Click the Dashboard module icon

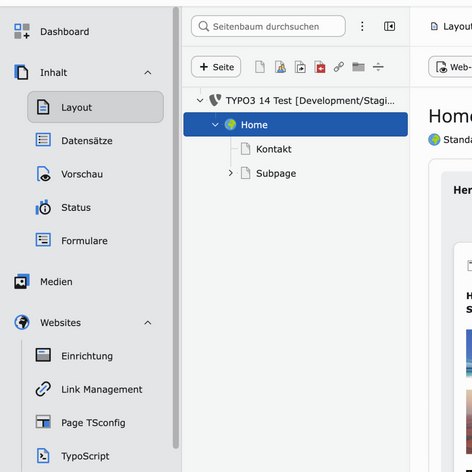[22, 31]
